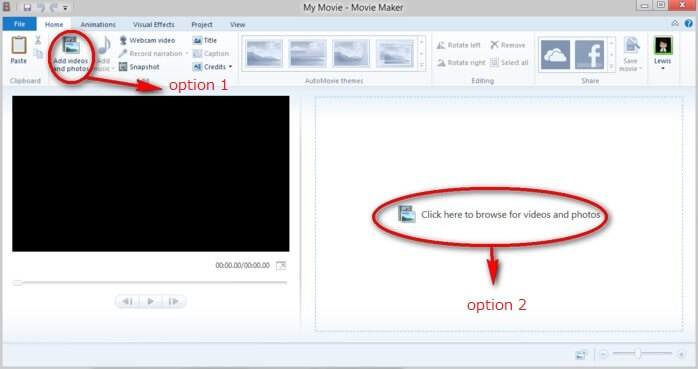Click the Save movie icon
The height and width of the screenshot is (369, 698).
pyautogui.click(x=631, y=45)
